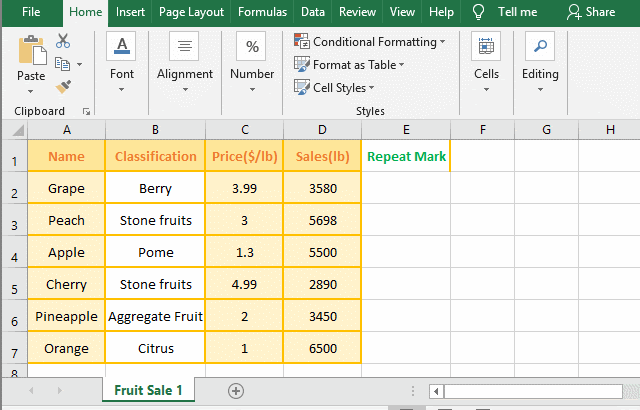
Task: Go to previous sheet arrow
Action: pyautogui.click(x=31, y=390)
